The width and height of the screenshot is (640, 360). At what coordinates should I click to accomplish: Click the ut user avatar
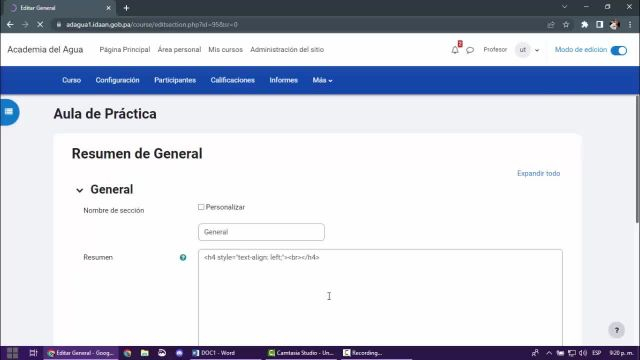pos(522,50)
